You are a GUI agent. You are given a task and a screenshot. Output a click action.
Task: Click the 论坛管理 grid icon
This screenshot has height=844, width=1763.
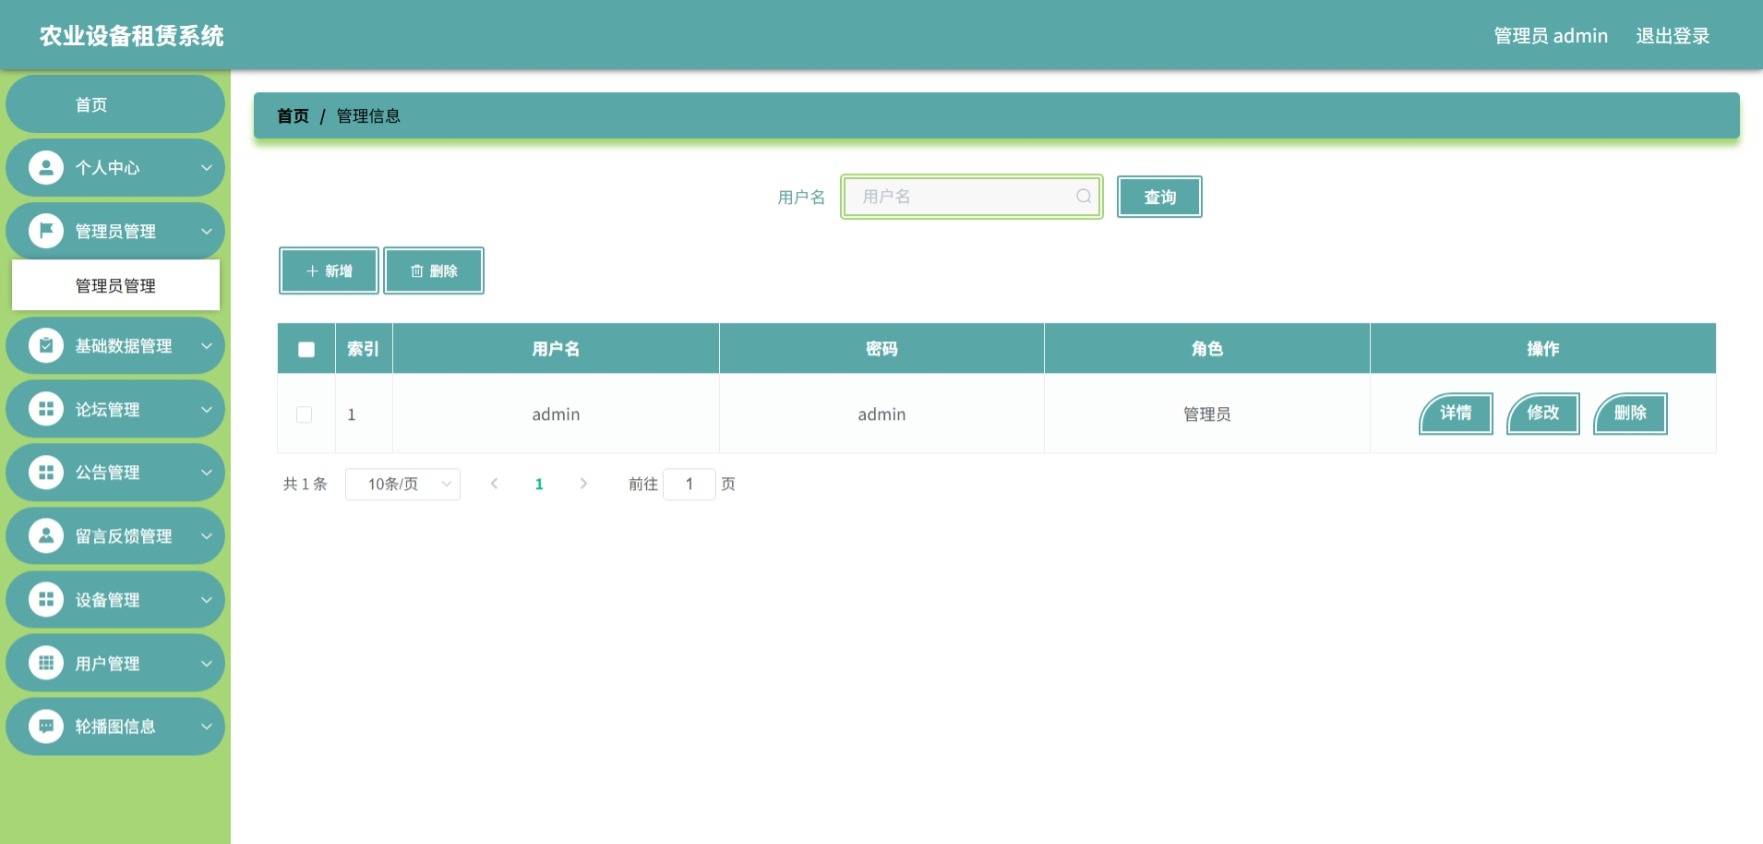click(x=45, y=409)
